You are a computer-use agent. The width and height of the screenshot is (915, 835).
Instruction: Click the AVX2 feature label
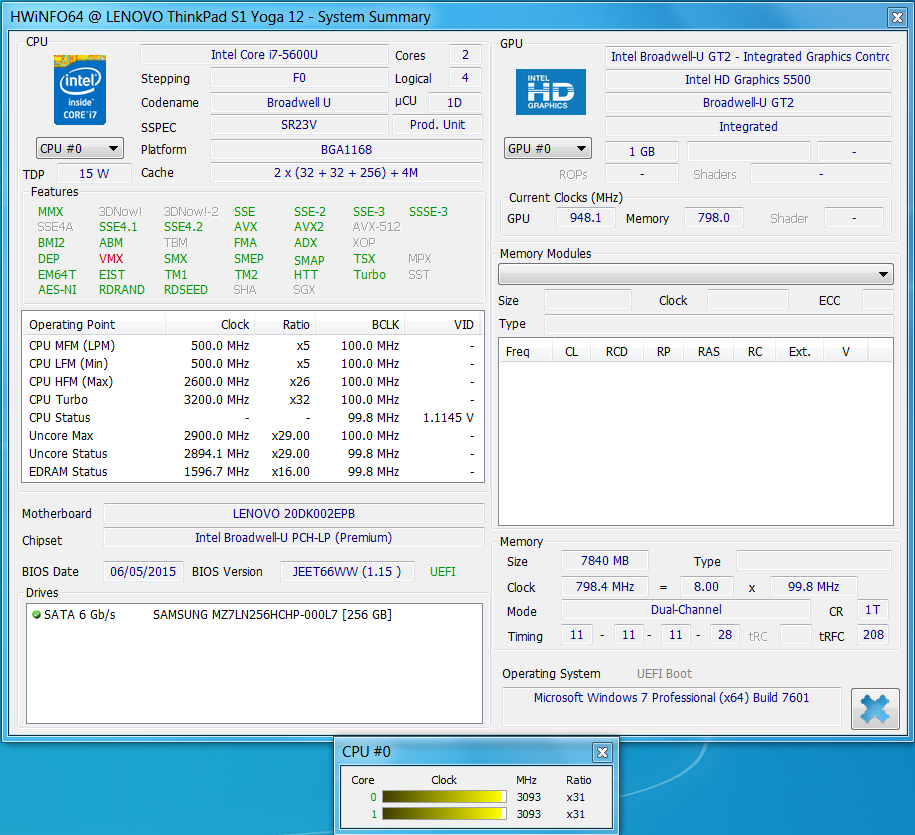pos(309,227)
